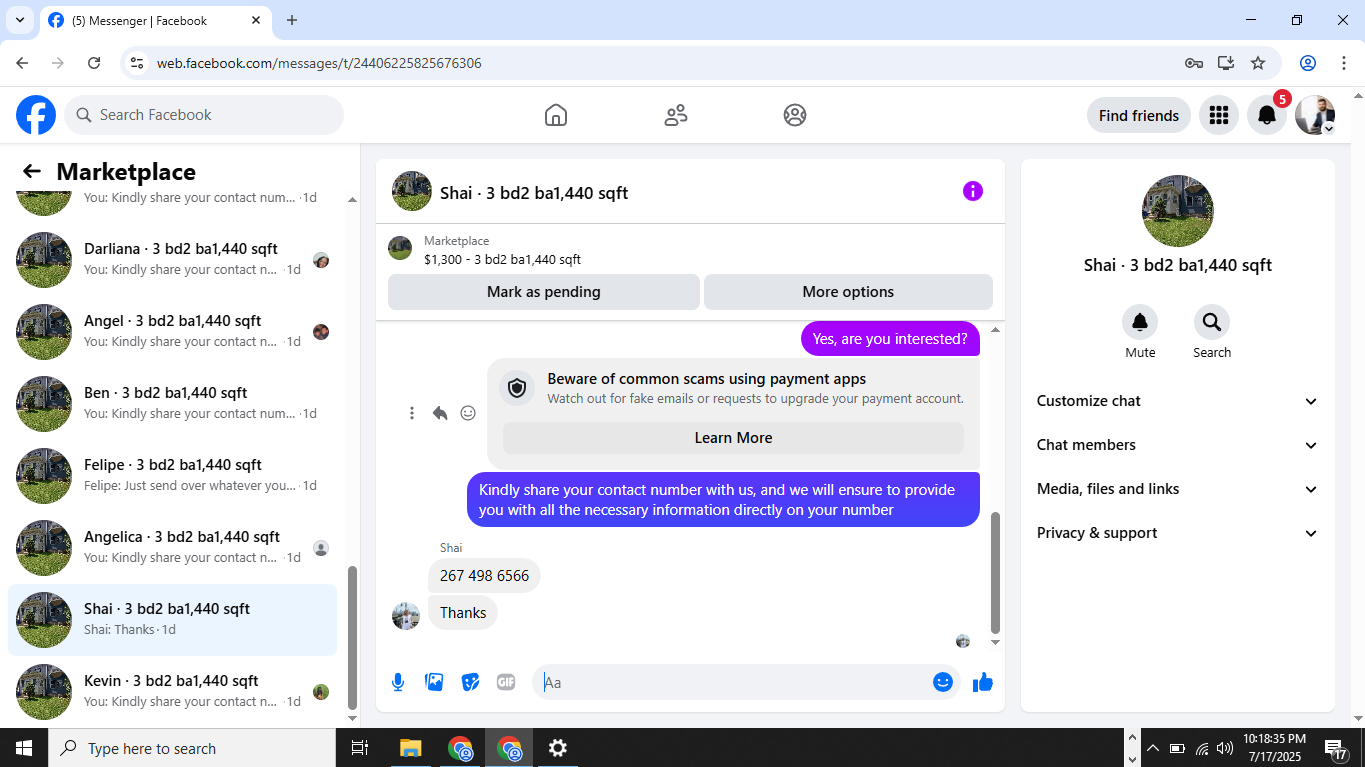The width and height of the screenshot is (1365, 767).
Task: Open Angel conversation in Marketplace list
Action: pos(172,332)
